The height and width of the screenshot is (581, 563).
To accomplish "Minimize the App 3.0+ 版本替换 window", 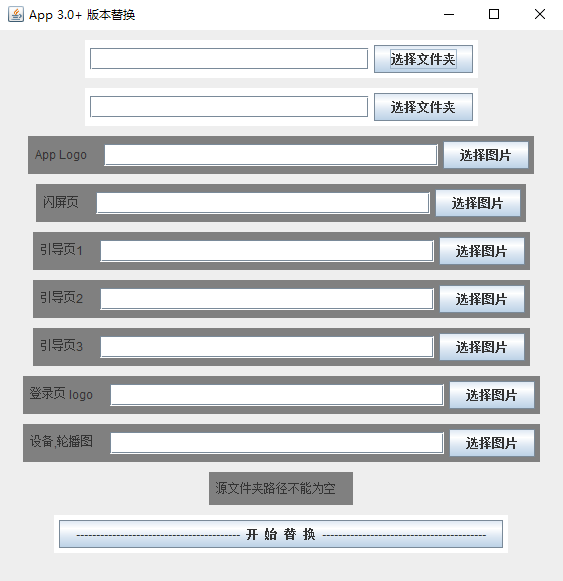I will pos(449,14).
